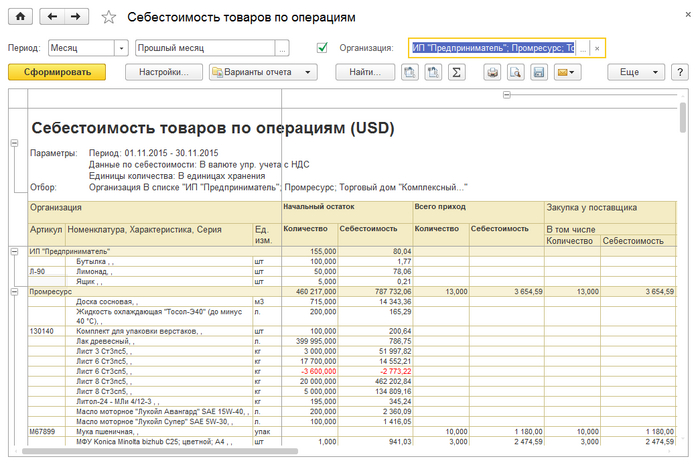The image size is (700, 465).
Task: Toggle the Организация filter checkbox
Action: (322, 47)
